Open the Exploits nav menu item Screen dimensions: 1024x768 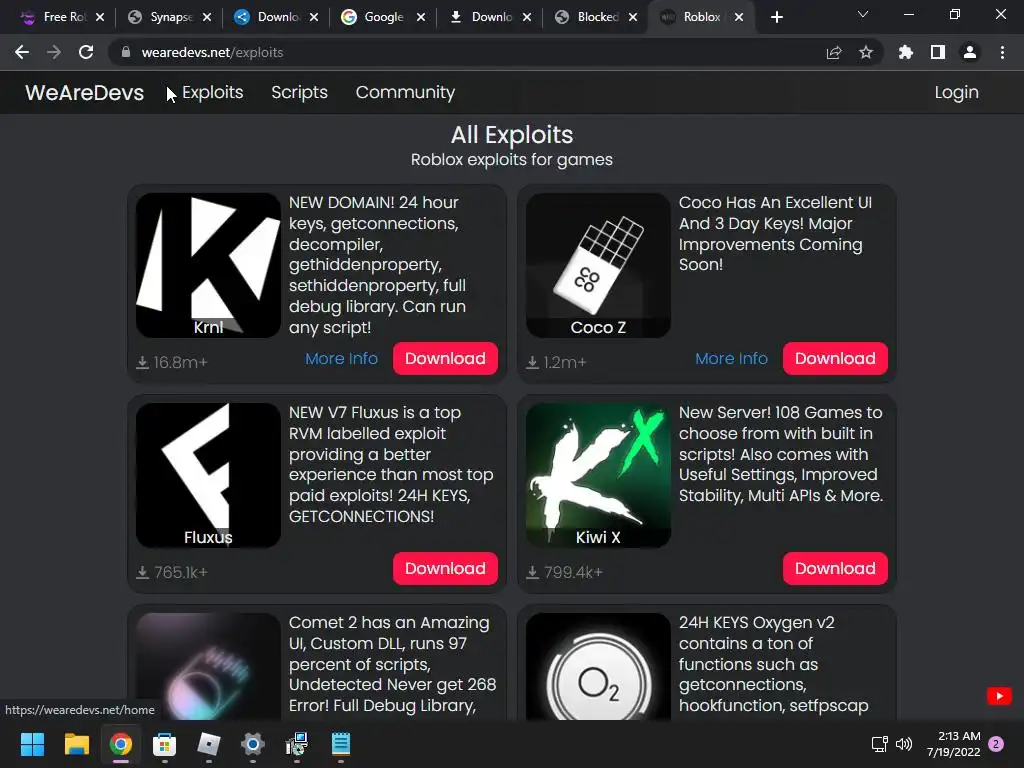pos(212,92)
